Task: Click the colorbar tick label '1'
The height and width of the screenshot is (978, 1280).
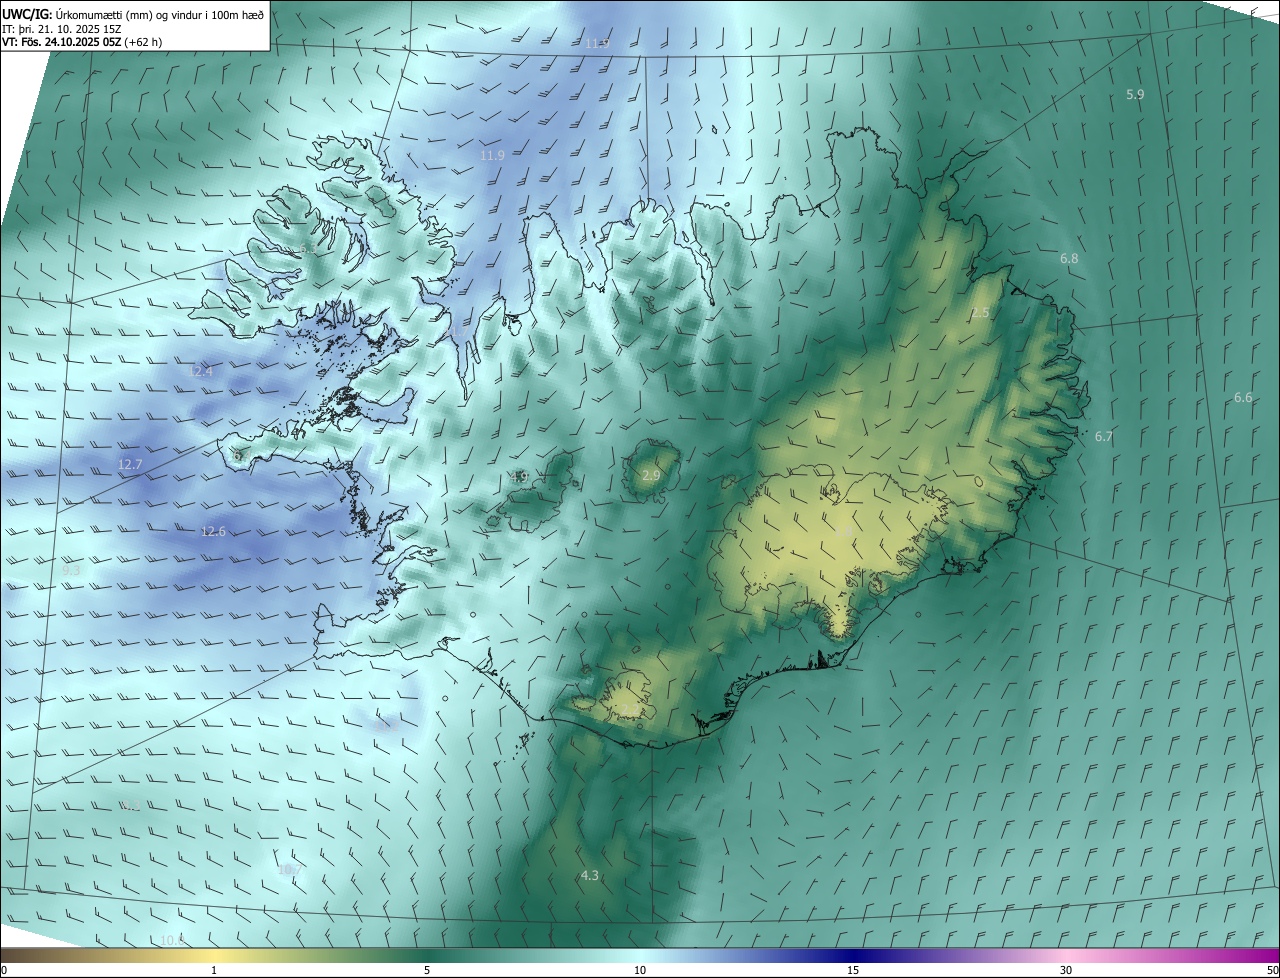Action: [x=214, y=970]
